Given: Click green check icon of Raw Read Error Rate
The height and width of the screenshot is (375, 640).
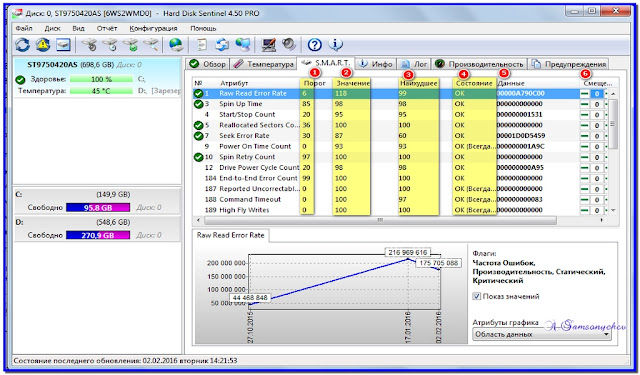Looking at the screenshot, I should coord(198,93).
